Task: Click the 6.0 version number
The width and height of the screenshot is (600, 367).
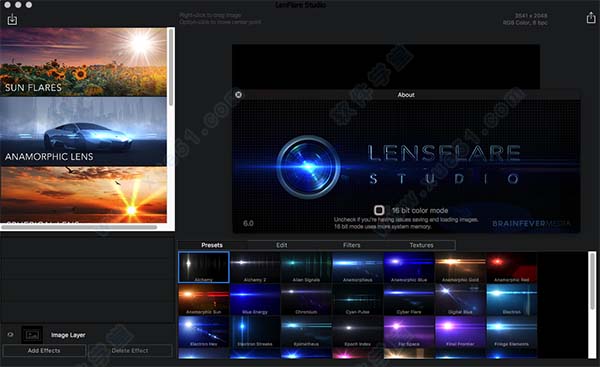Action: pos(248,223)
